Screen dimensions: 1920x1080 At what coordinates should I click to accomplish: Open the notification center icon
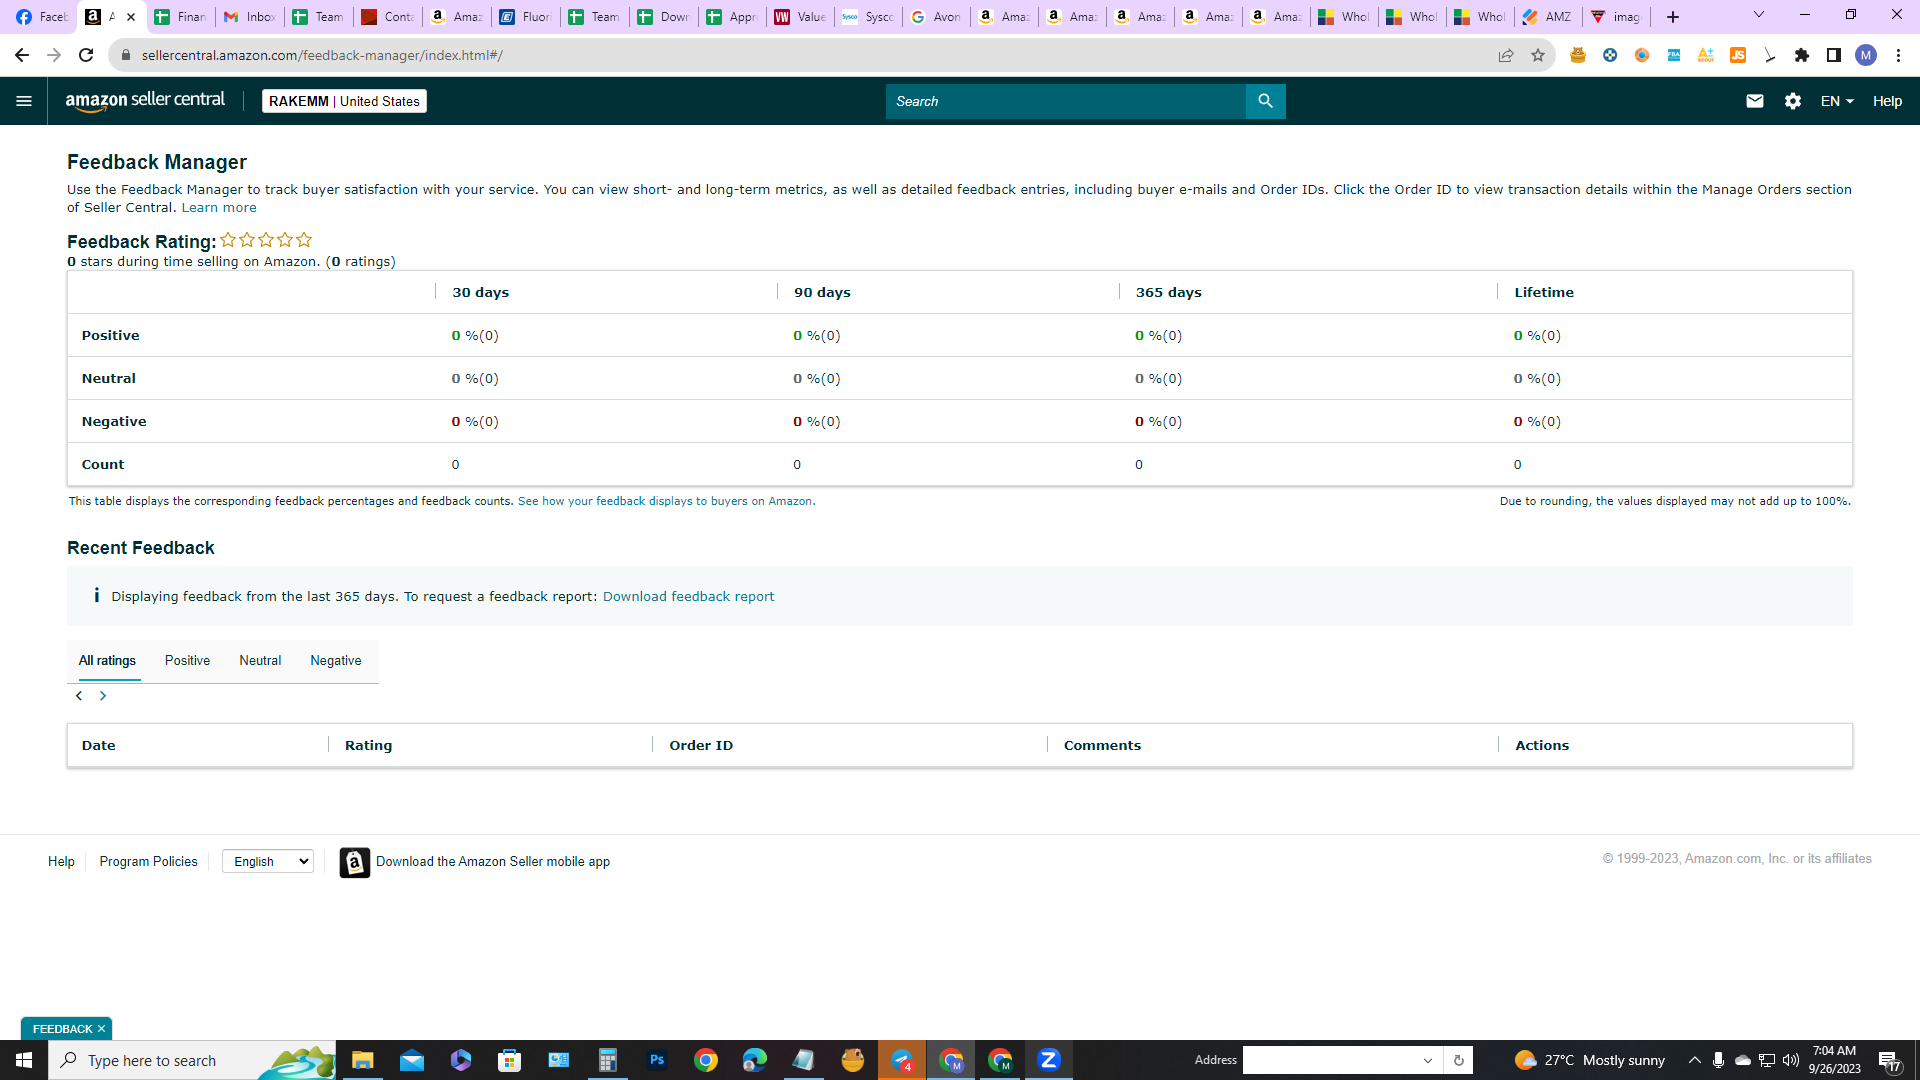[x=1889, y=1061]
